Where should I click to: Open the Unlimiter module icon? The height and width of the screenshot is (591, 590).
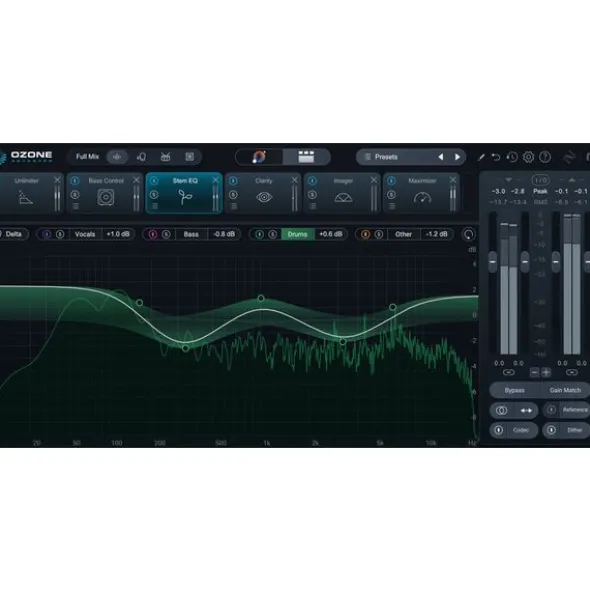[26, 197]
